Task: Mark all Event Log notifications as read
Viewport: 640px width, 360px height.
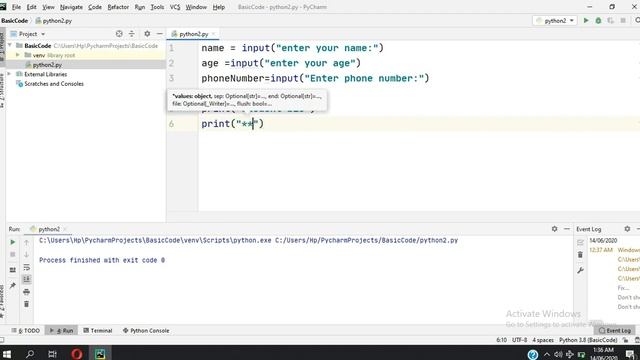Action: click(580, 242)
